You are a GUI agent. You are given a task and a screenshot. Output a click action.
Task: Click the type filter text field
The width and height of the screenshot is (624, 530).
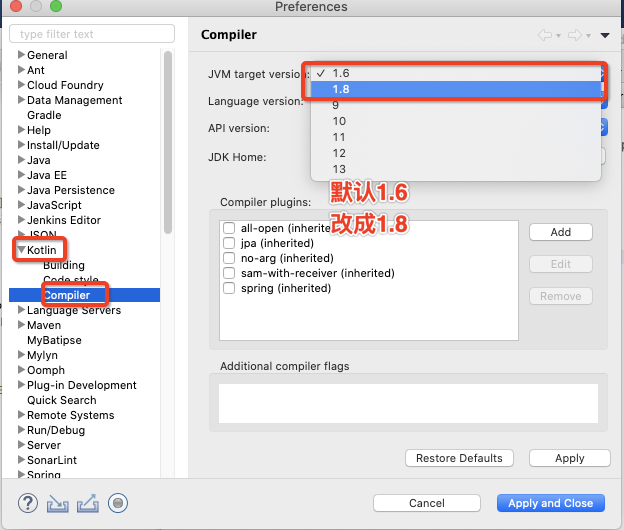click(x=92, y=34)
